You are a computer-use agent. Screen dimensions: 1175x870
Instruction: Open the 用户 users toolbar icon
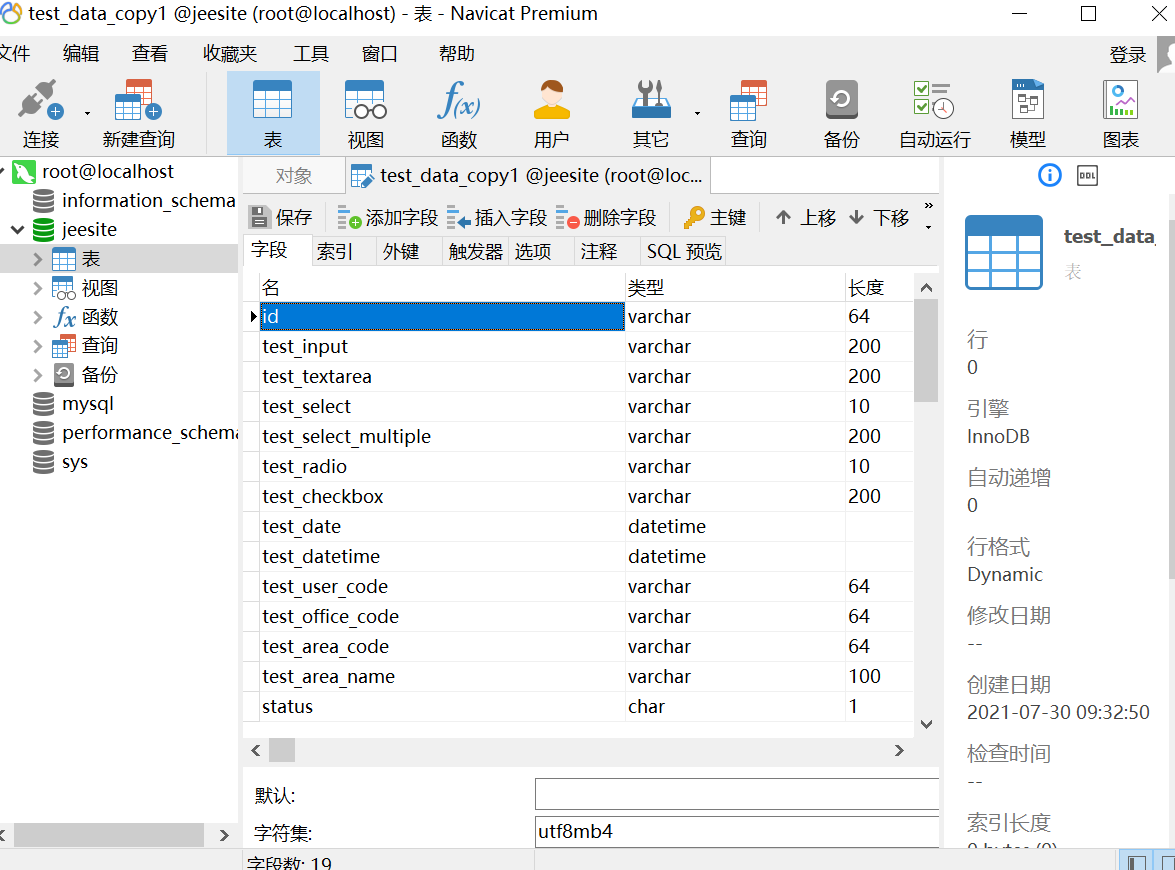[552, 114]
